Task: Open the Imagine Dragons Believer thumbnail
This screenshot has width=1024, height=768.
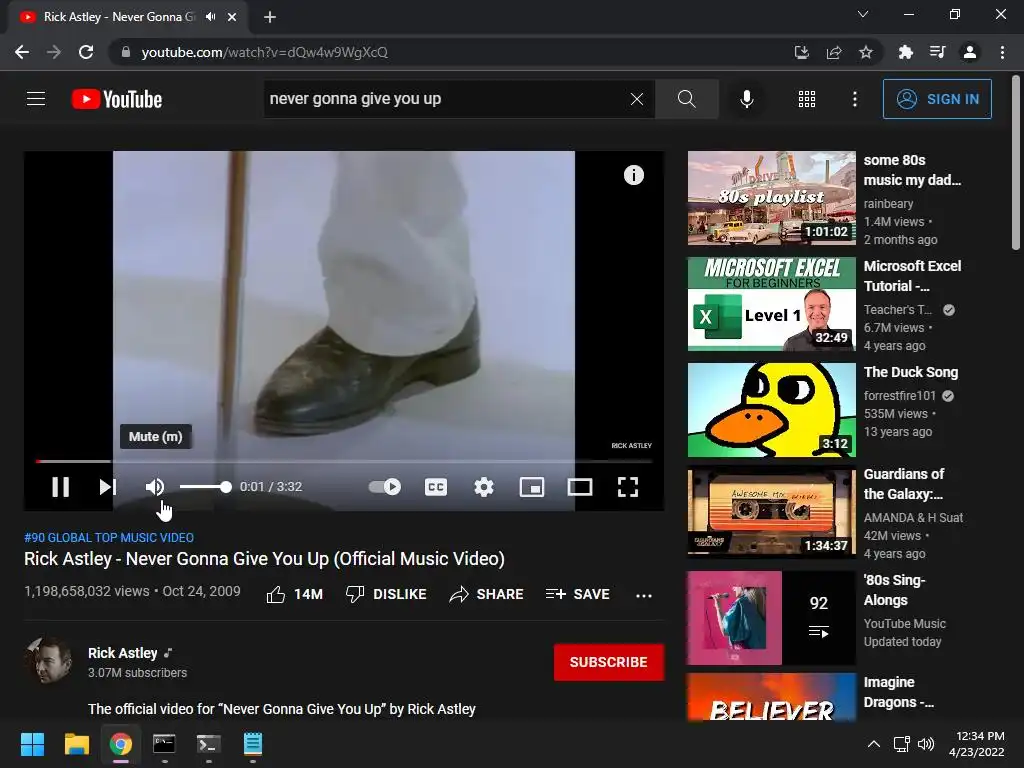Action: 771,697
